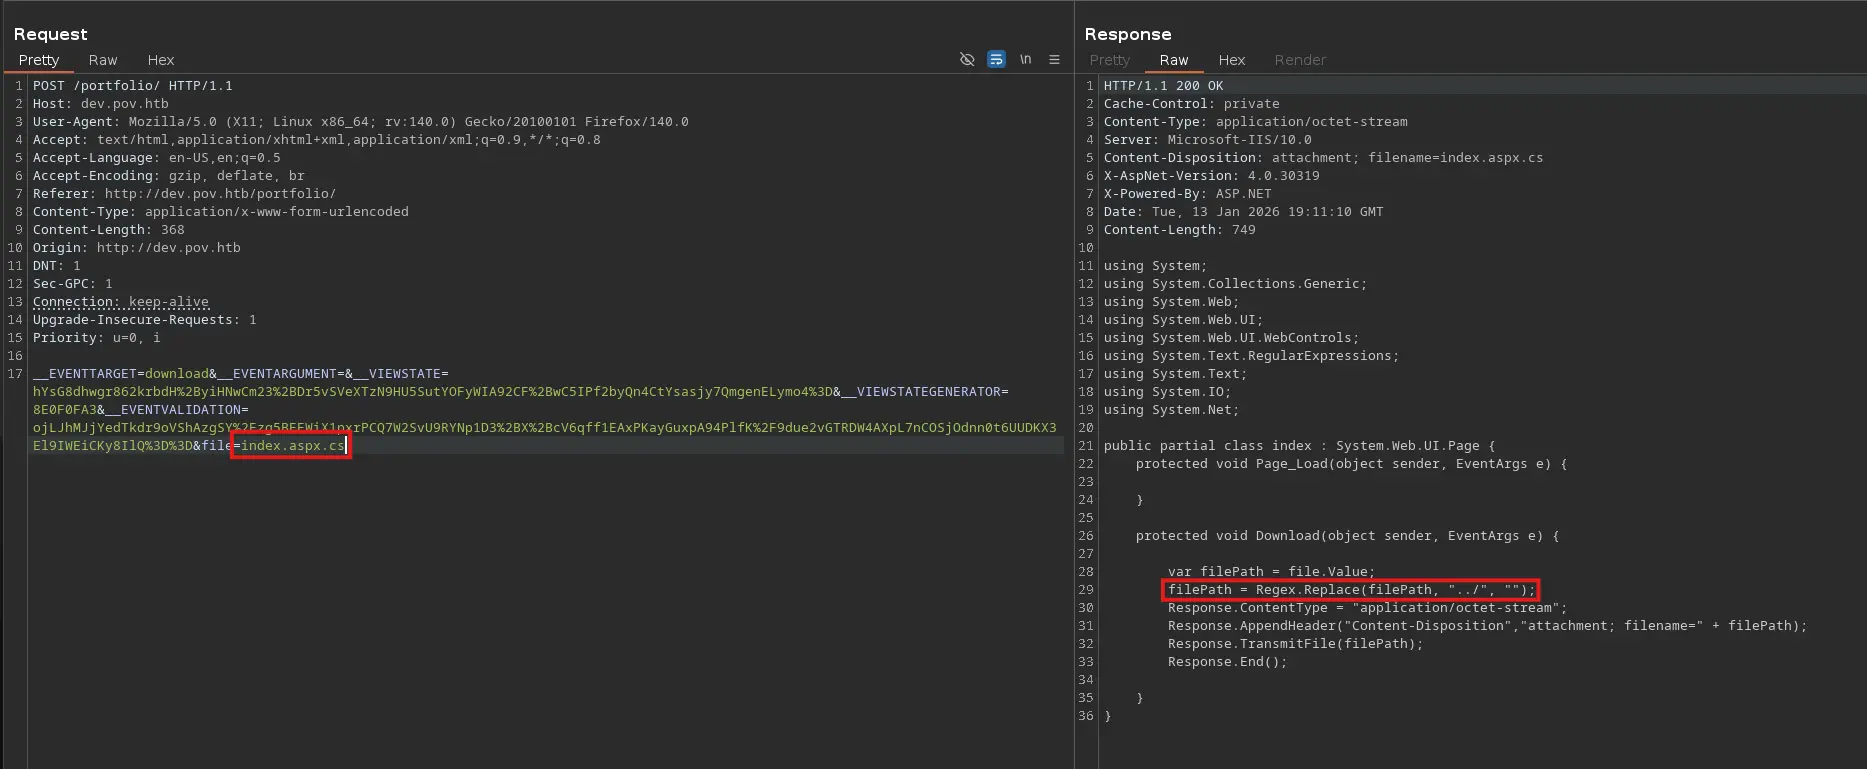Viewport: 1867px width, 769px height.
Task: Open the Request Hex tab
Action: click(161, 60)
